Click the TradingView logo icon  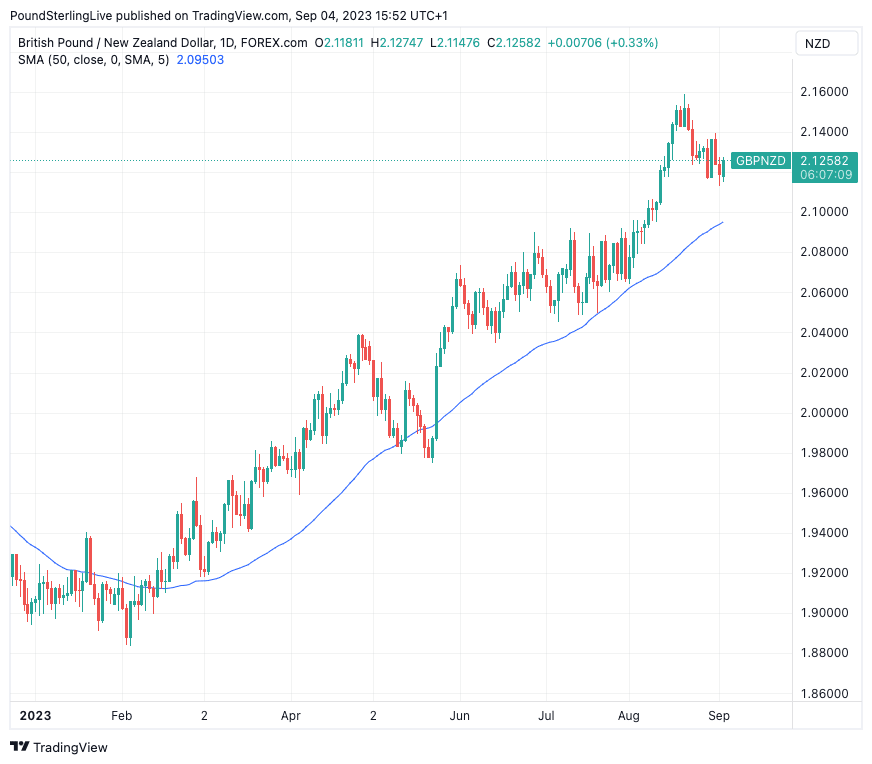19,747
